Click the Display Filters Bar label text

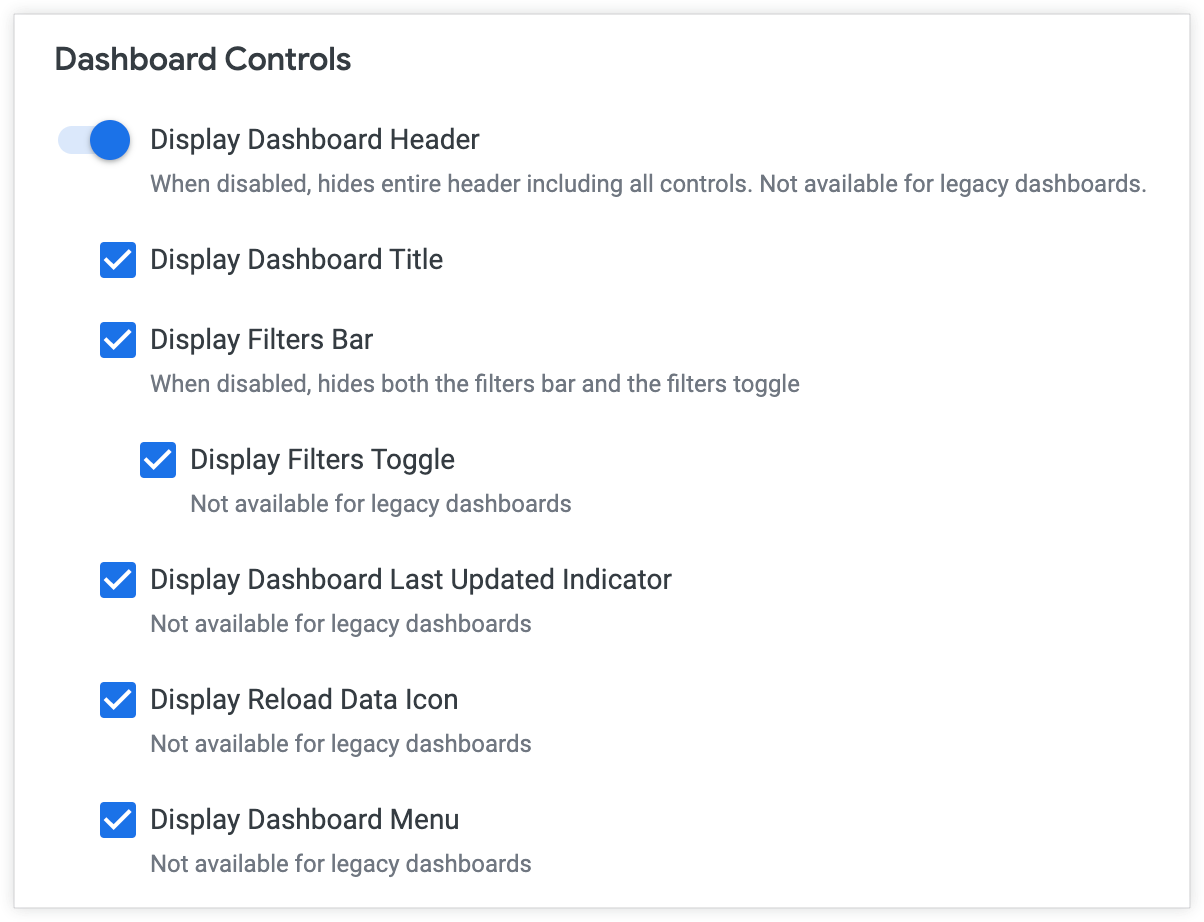(x=261, y=340)
